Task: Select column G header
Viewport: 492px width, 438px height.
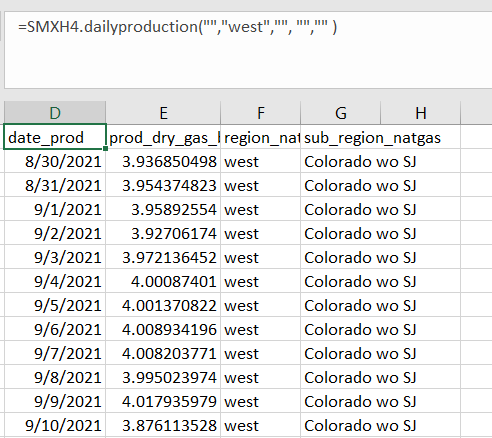Action: tap(340, 113)
